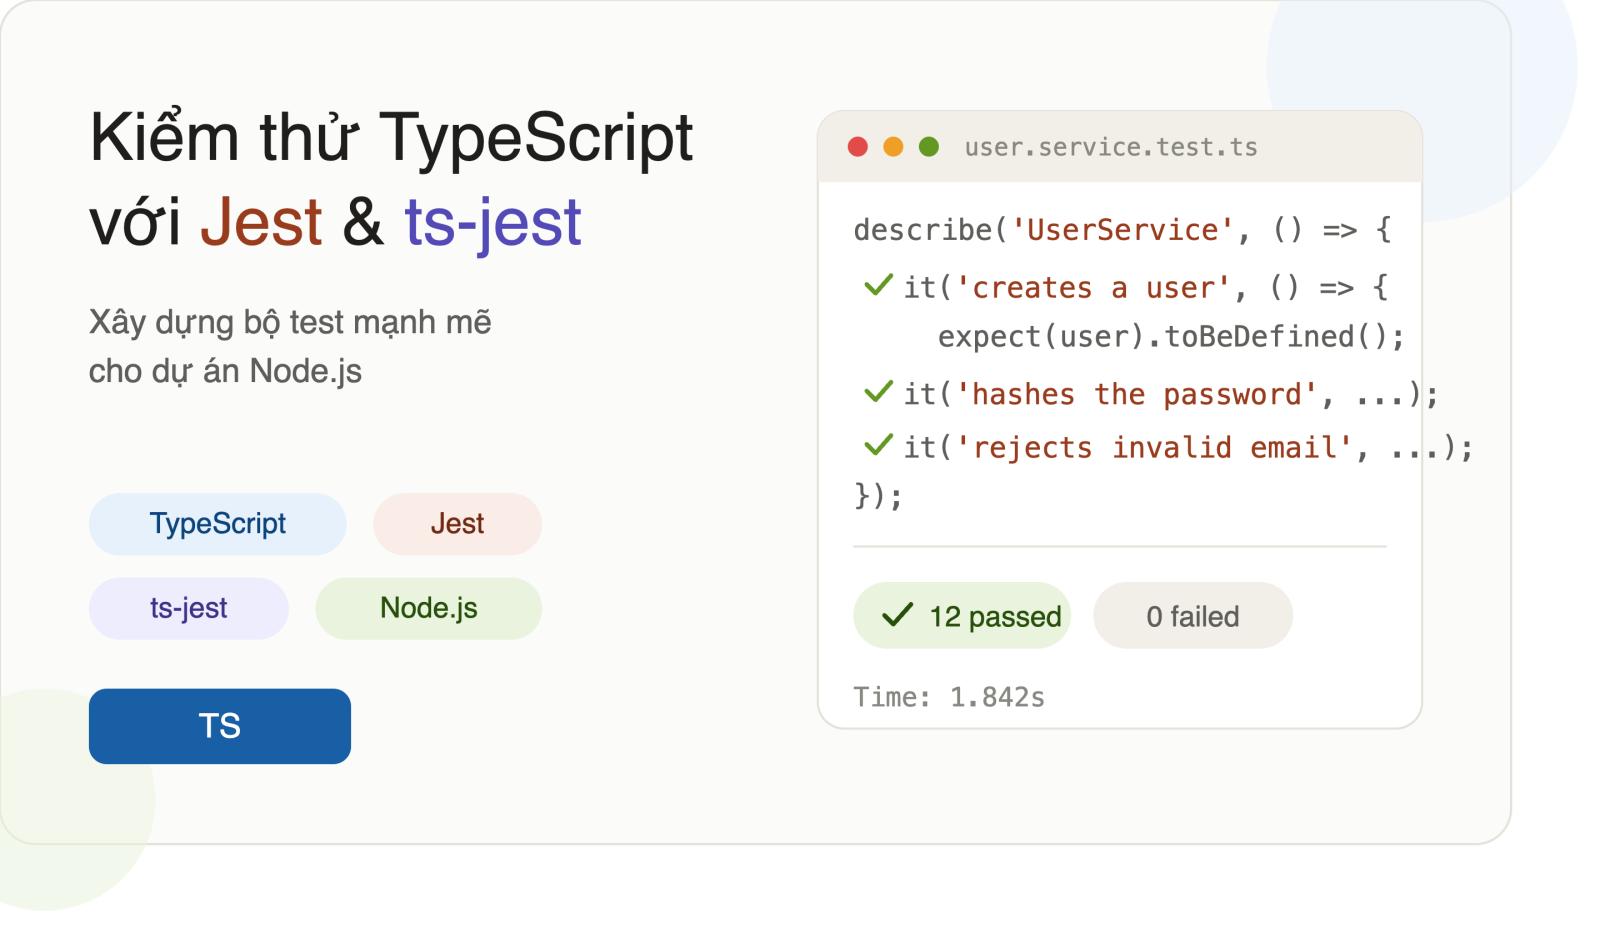
Task: Click the 'rejects invalid email' string in code
Action: 1155,447
